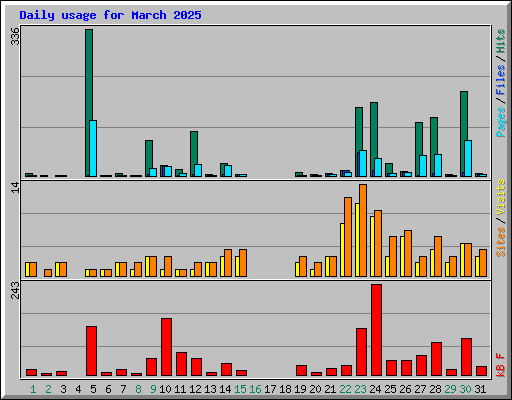Click the day label "4"

point(78,389)
